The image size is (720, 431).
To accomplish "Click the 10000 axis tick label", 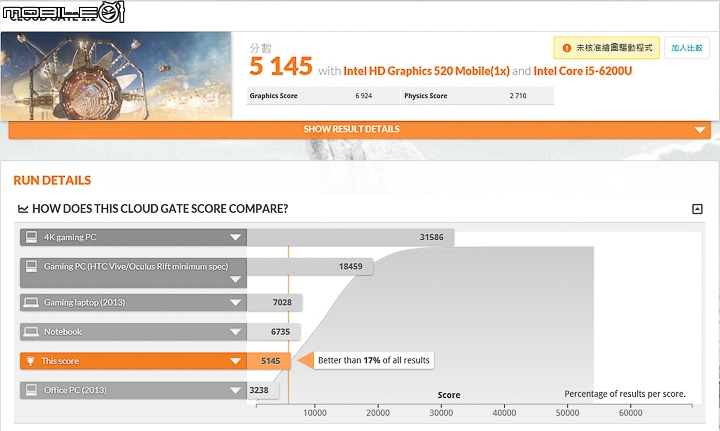I will pyautogui.click(x=315, y=413).
